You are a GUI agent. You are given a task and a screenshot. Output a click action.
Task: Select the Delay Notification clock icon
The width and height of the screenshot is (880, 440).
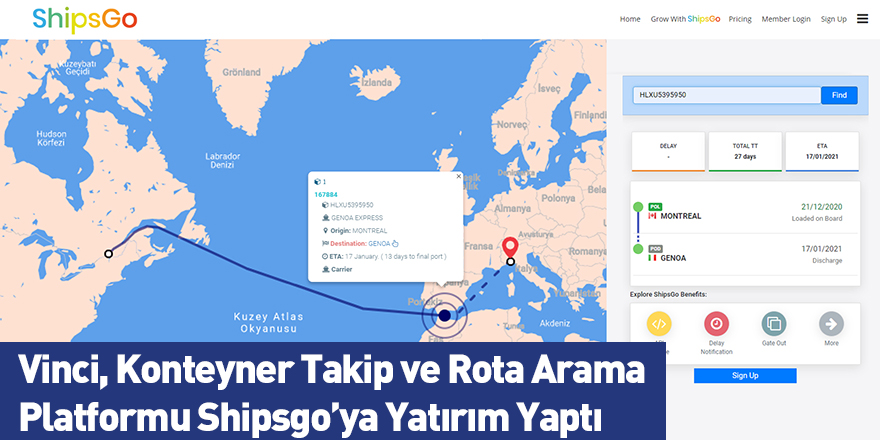point(716,324)
